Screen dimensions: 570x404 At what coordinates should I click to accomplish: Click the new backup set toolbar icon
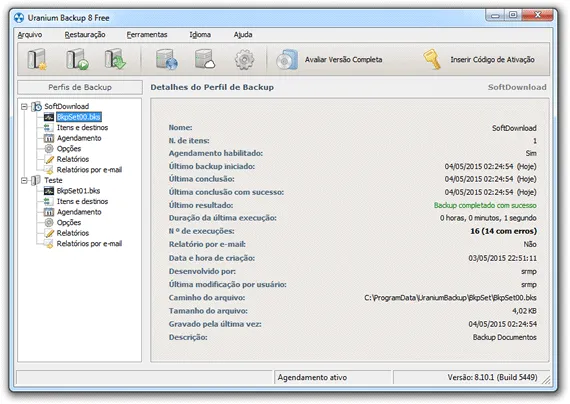tap(37, 59)
